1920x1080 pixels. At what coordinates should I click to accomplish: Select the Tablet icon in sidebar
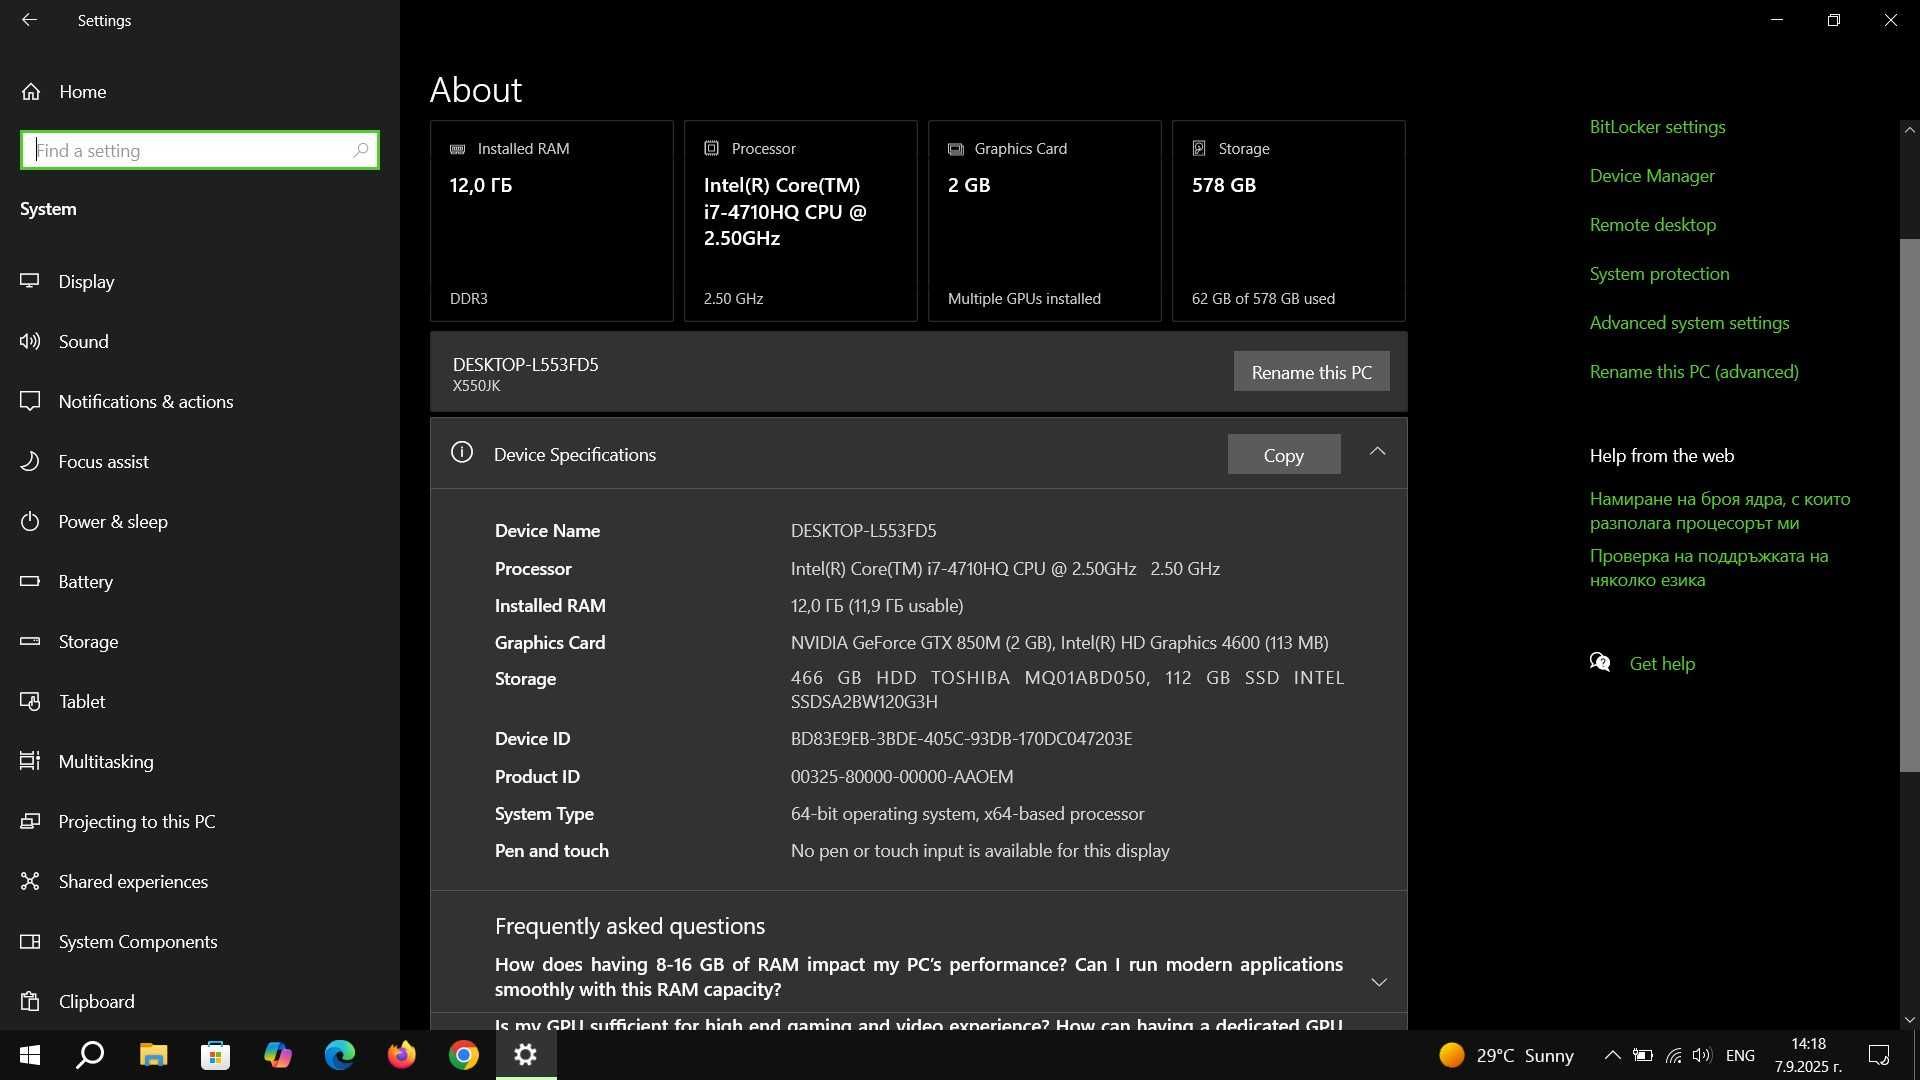30,701
